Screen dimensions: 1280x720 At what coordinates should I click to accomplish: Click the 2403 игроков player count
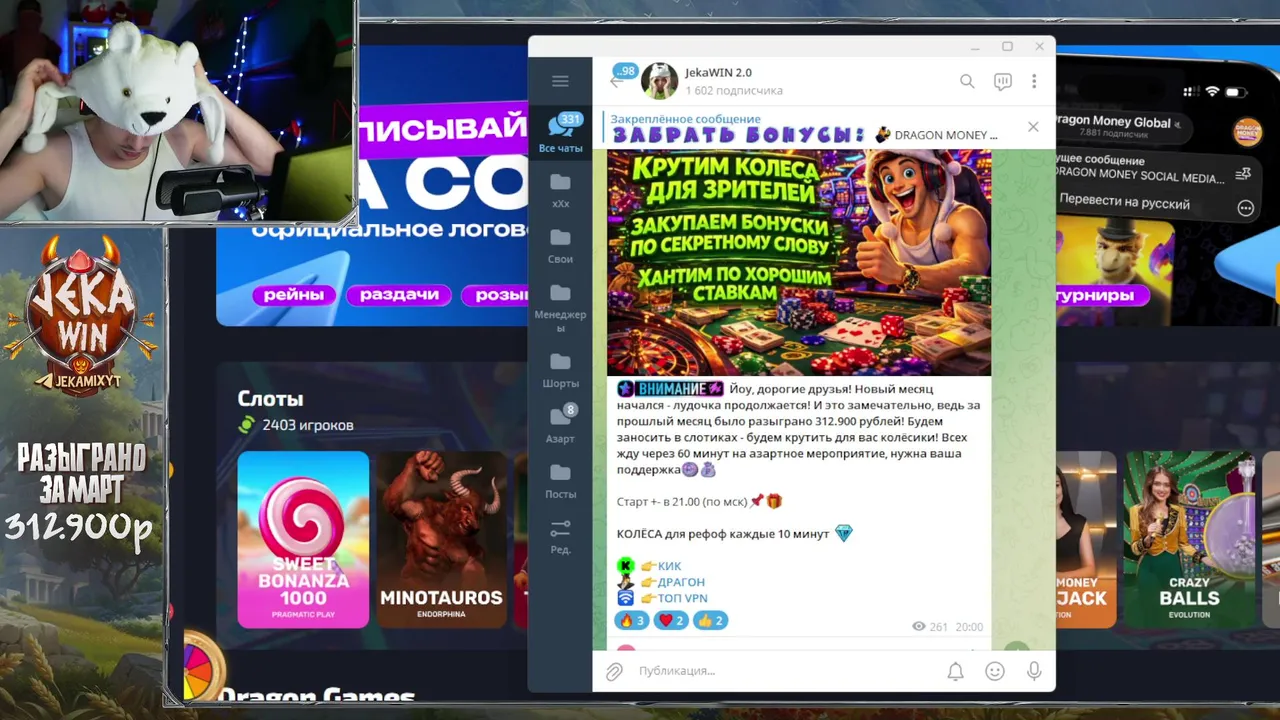308,425
